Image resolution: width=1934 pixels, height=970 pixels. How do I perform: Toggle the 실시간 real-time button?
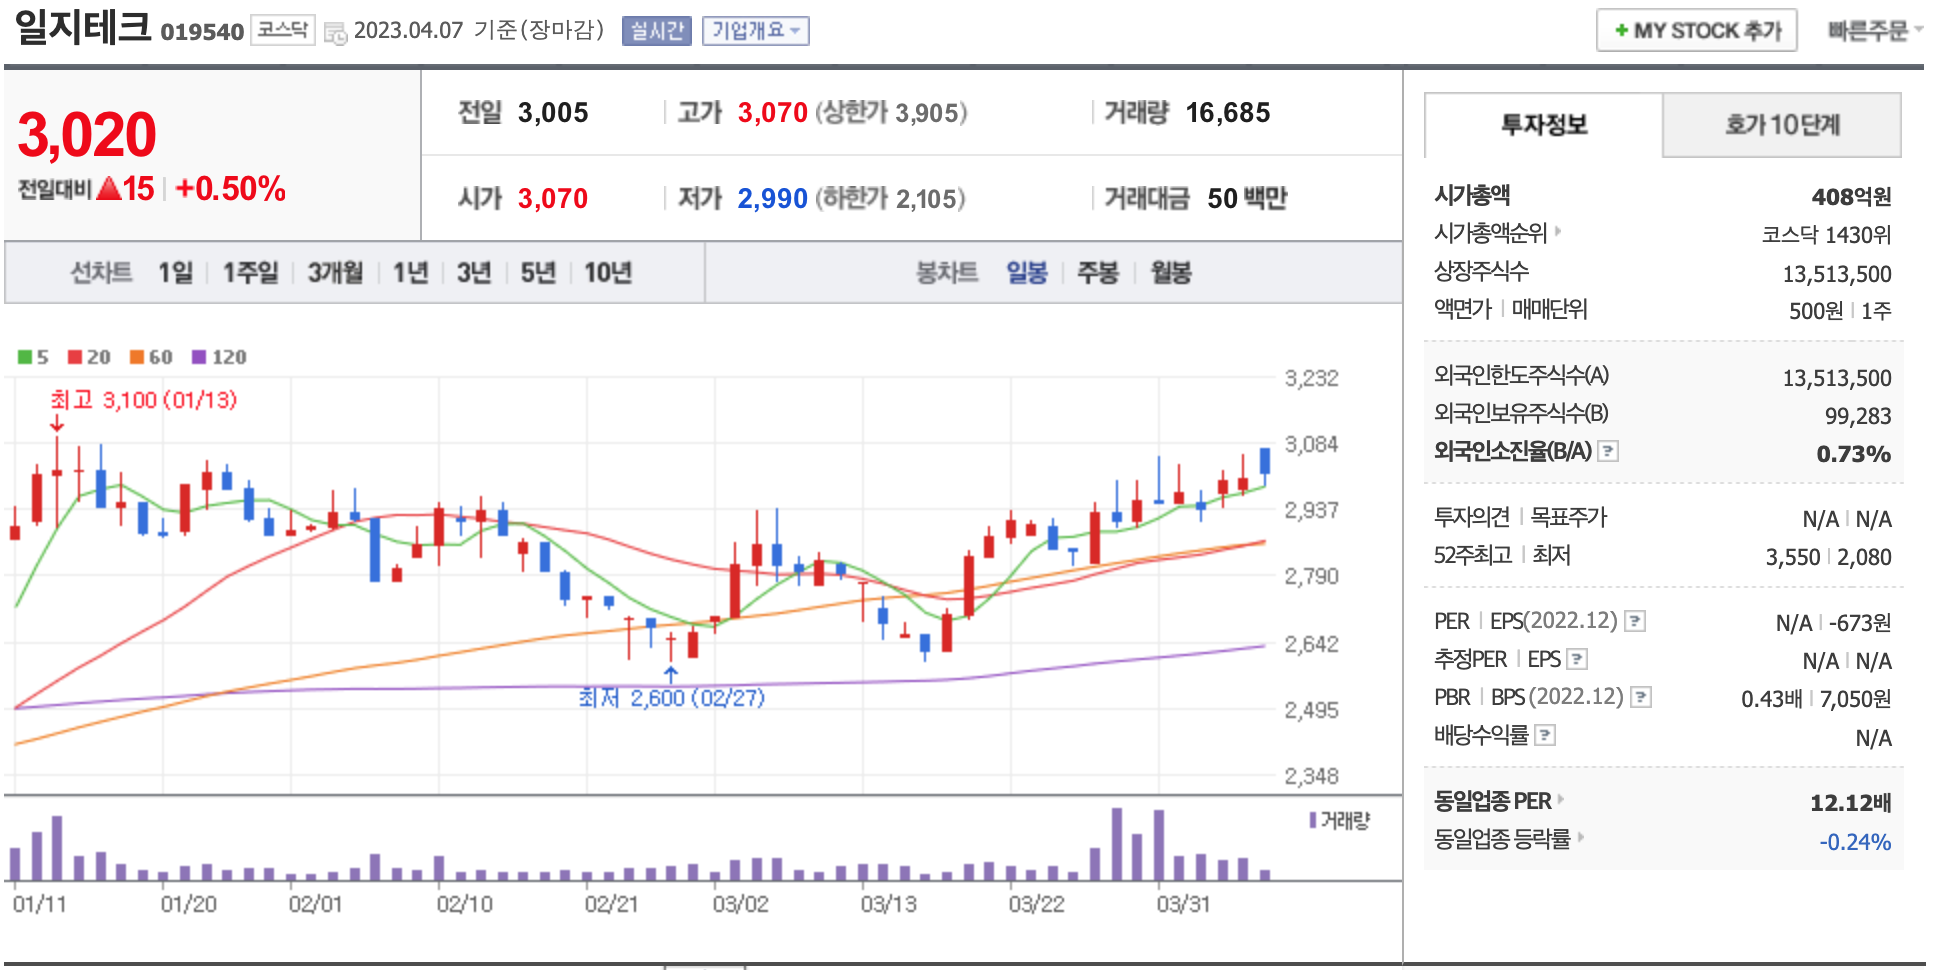(x=656, y=31)
